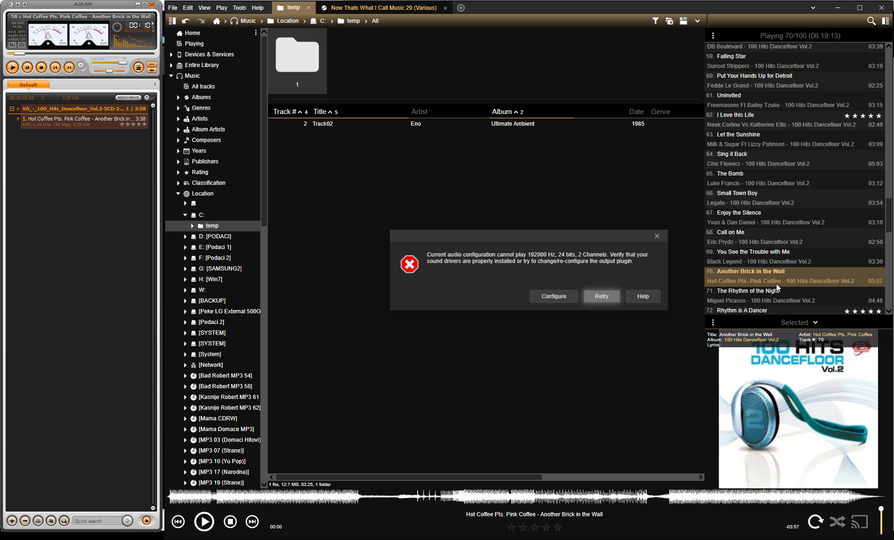Toggle repeat in the bottom player
Viewport: 894px width, 540px height.
(x=815, y=521)
